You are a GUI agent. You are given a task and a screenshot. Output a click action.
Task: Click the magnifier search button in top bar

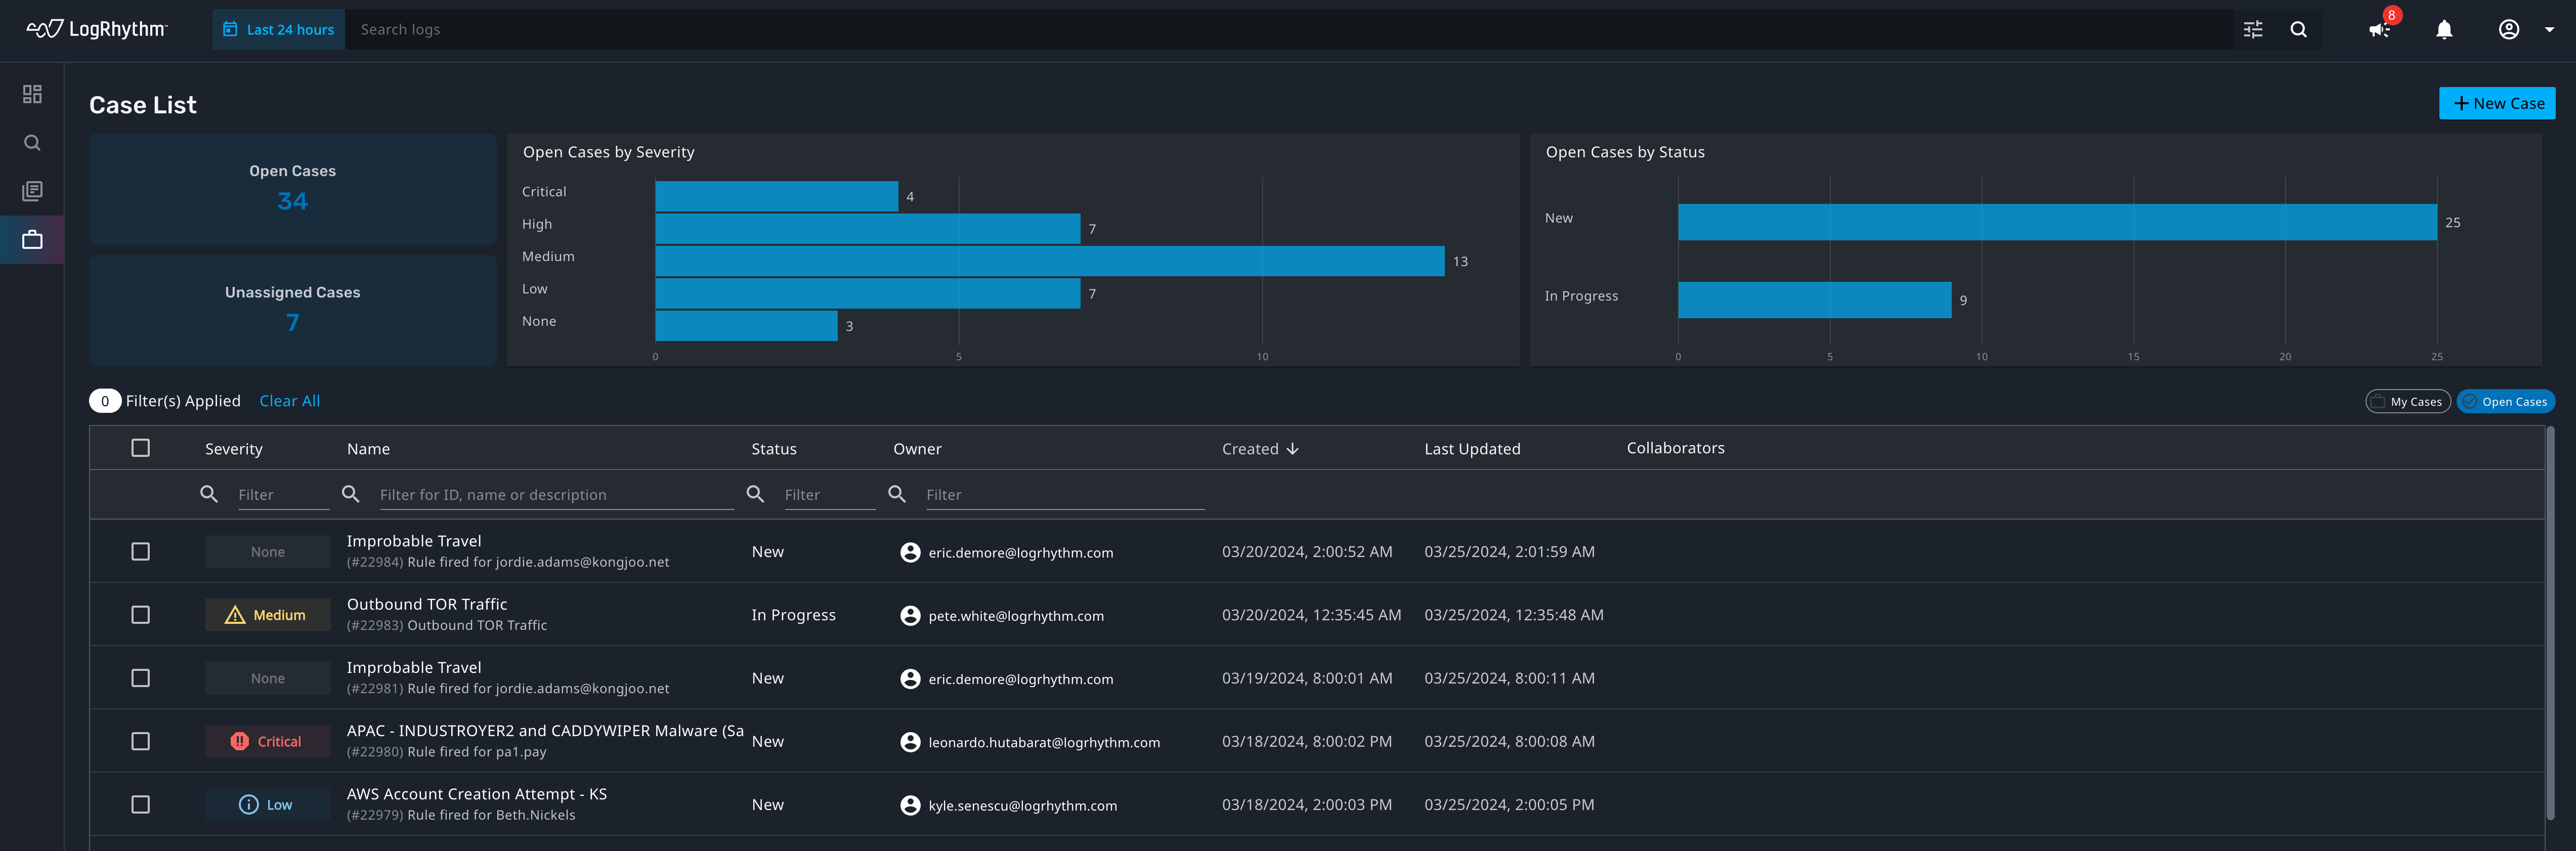tap(2299, 30)
